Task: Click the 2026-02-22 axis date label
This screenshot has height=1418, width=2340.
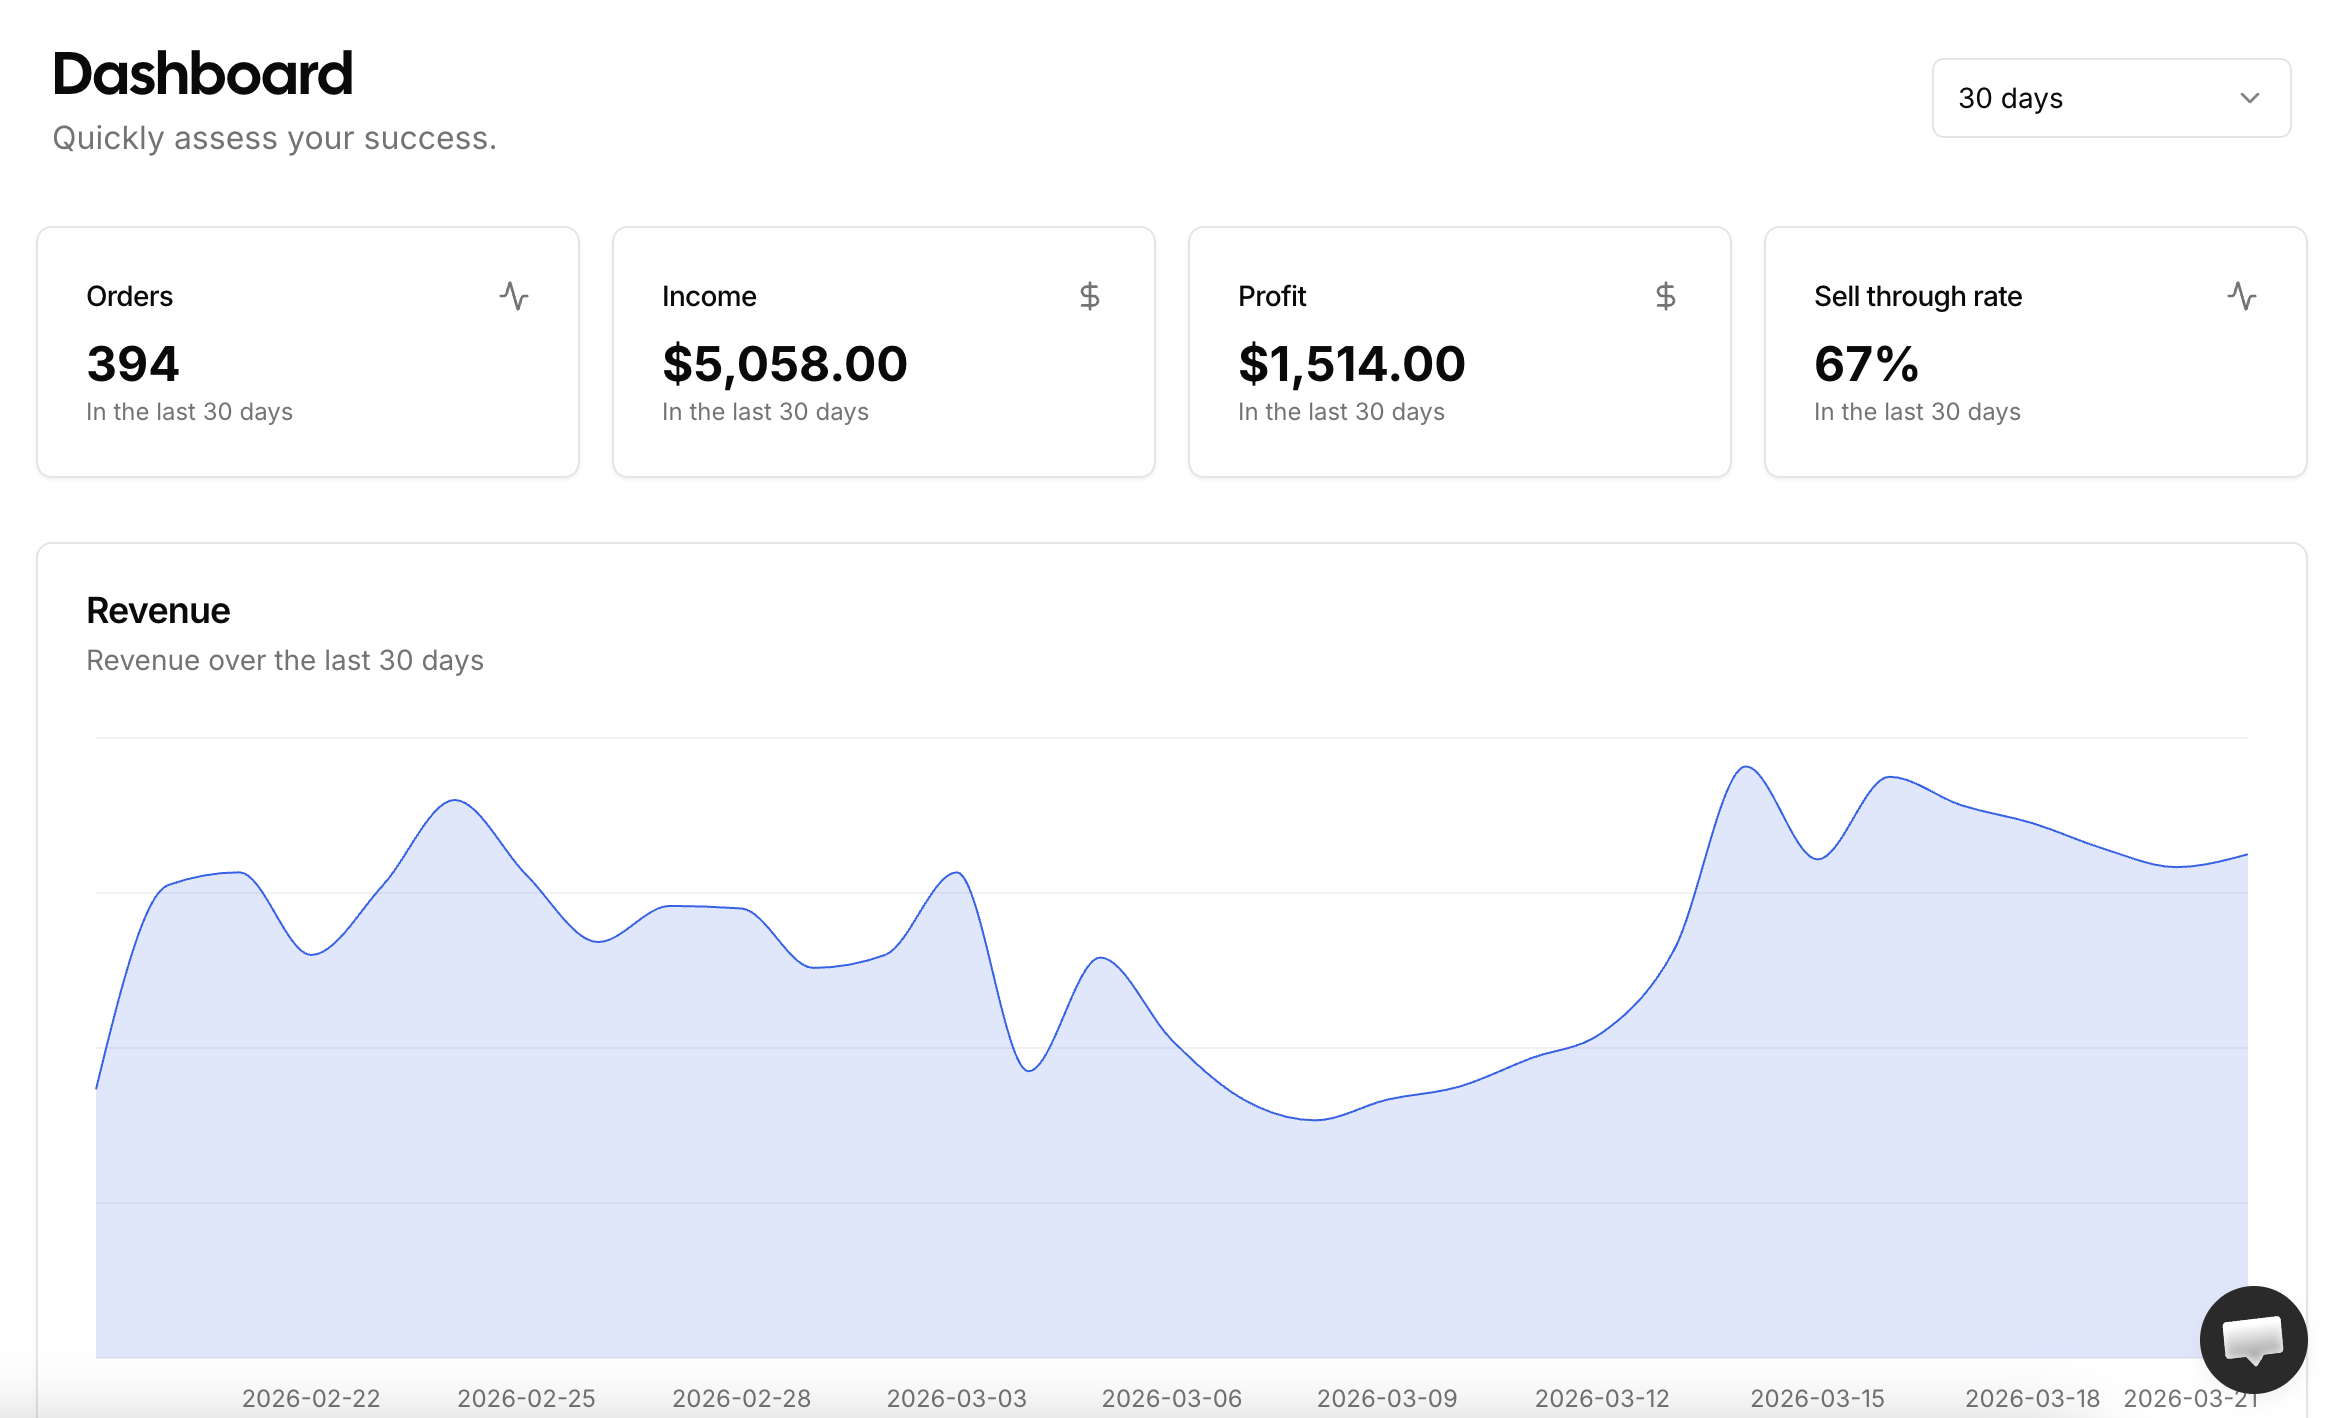Action: click(311, 1398)
